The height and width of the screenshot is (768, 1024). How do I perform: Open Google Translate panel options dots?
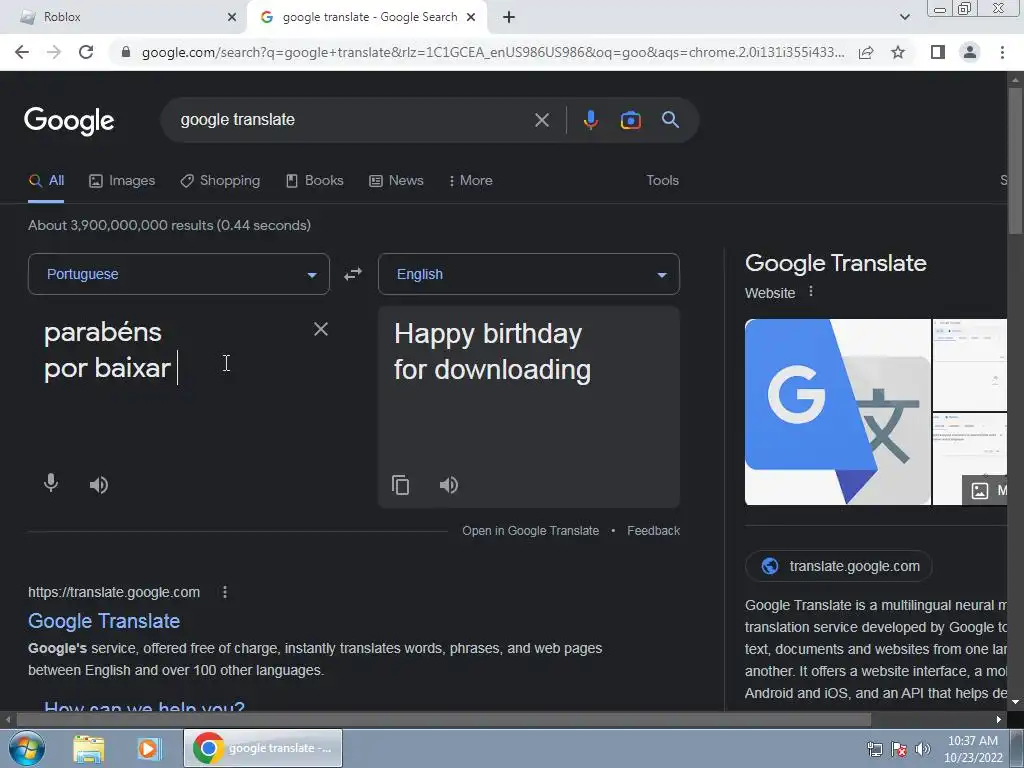click(x=810, y=291)
